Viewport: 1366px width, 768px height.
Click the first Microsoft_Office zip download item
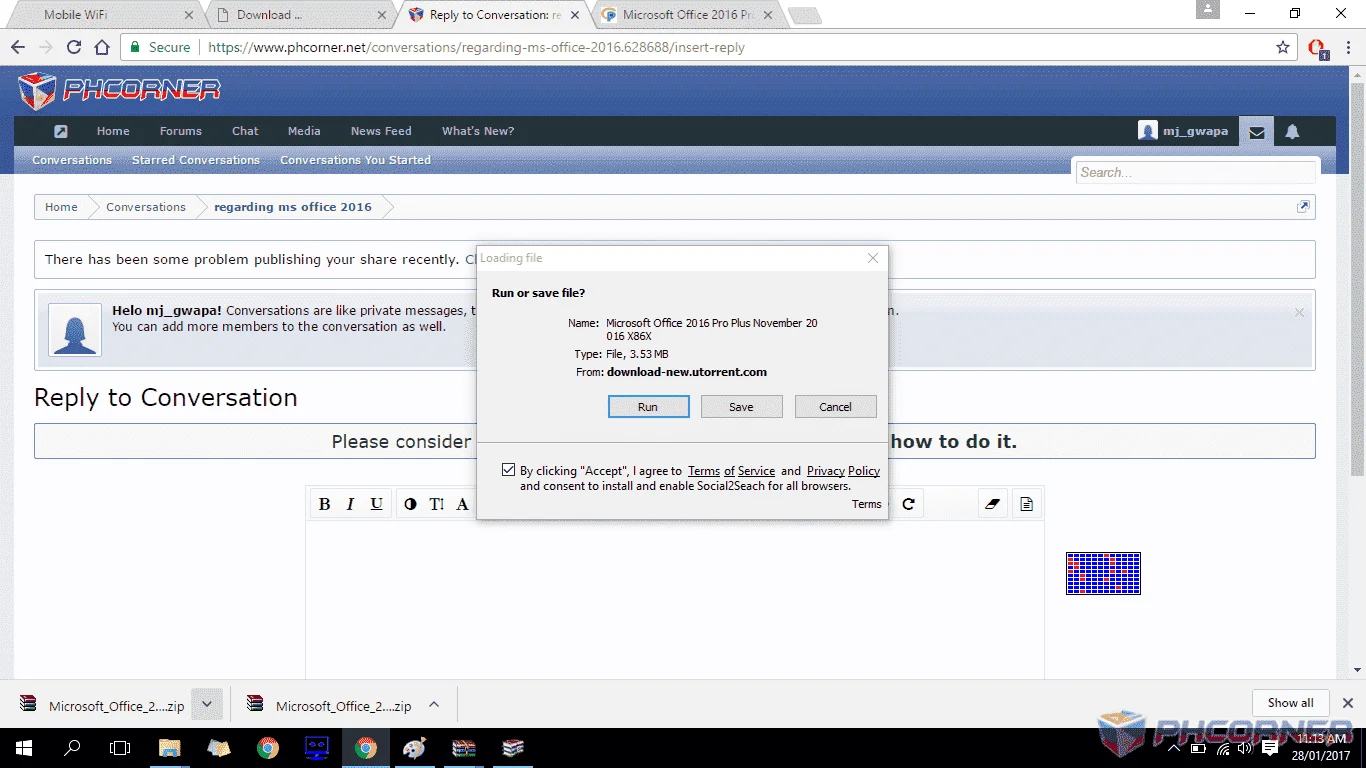click(102, 704)
